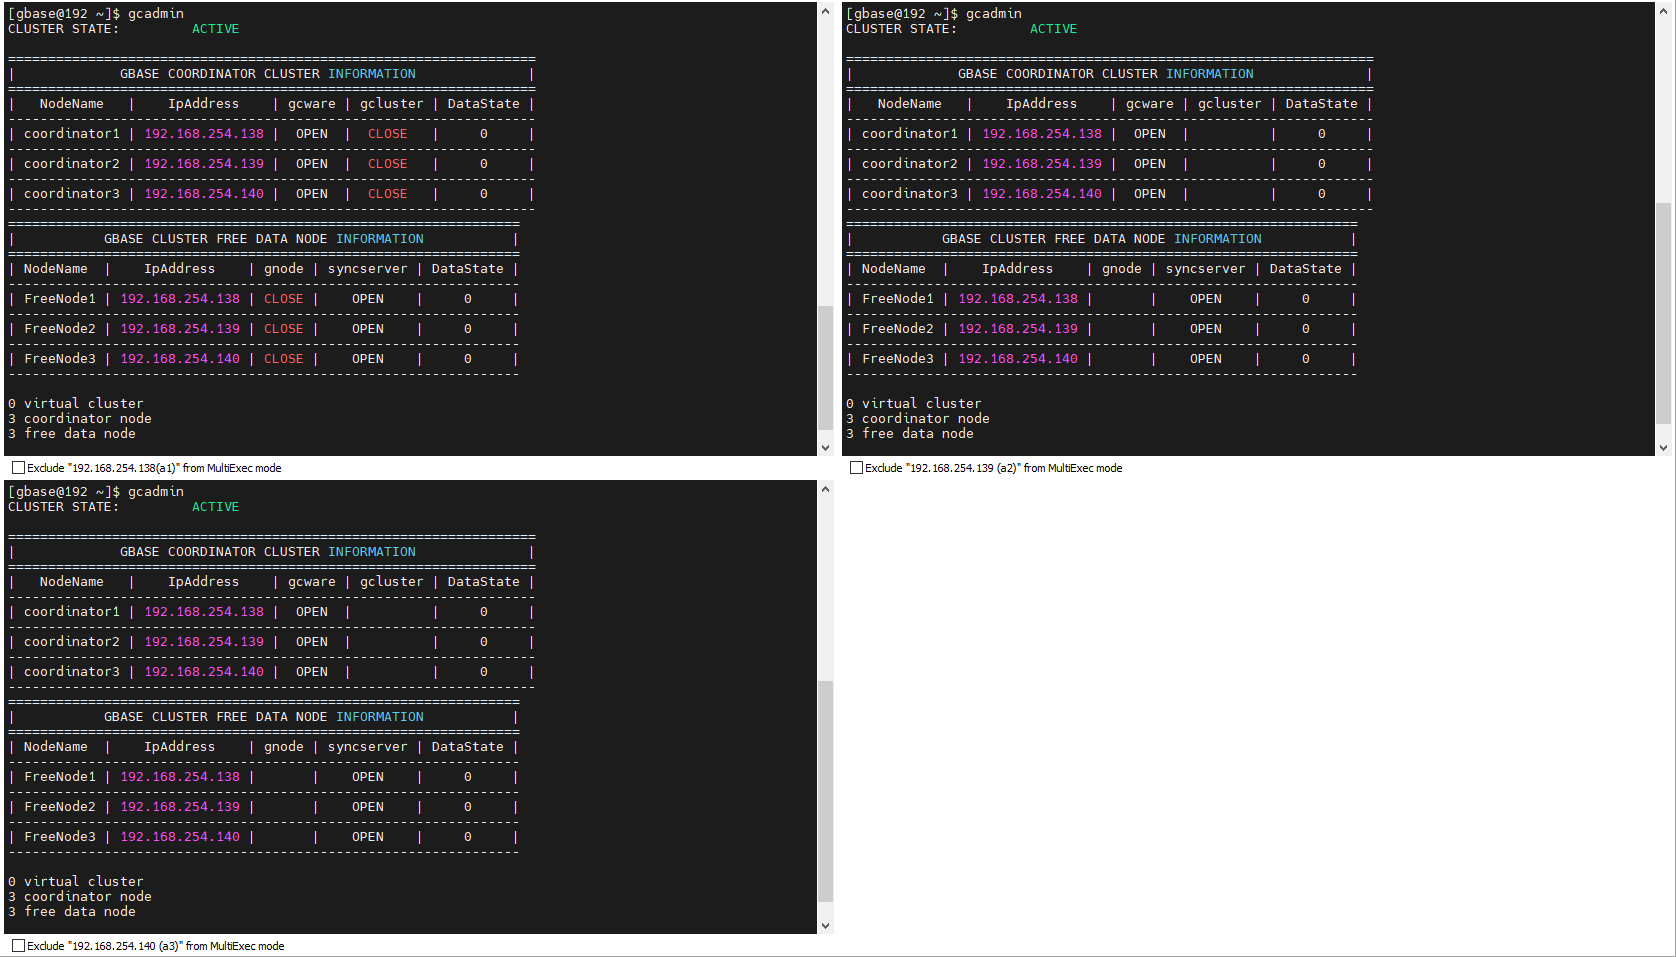Viewport: 1676px width, 957px height.
Task: Click FreeNode2 IP 192.168.254.139 in a3 pane
Action: pos(180,807)
